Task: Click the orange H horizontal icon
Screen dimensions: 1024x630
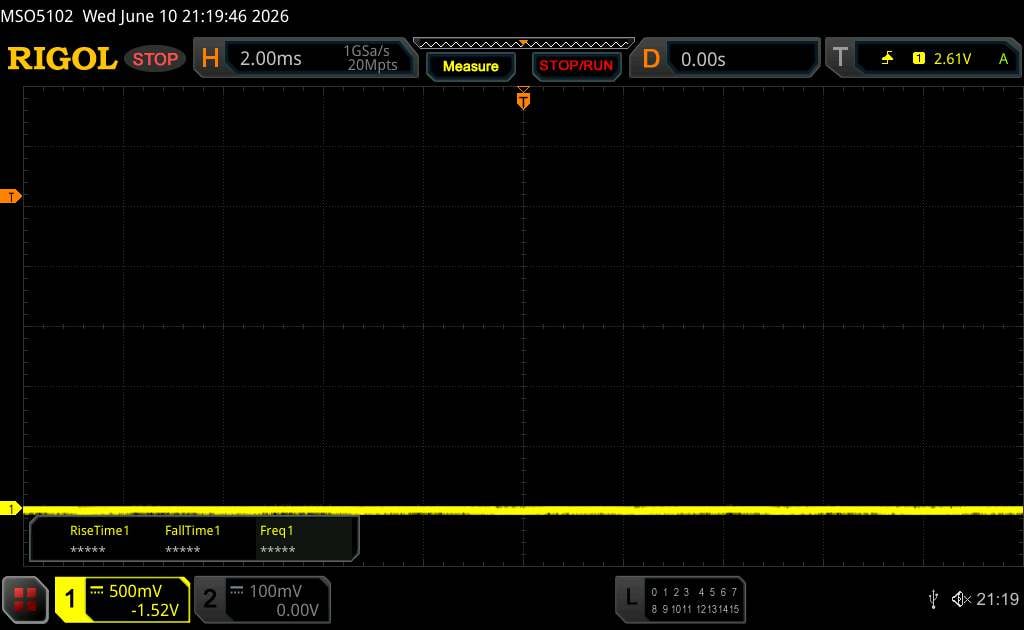Action: click(x=210, y=59)
